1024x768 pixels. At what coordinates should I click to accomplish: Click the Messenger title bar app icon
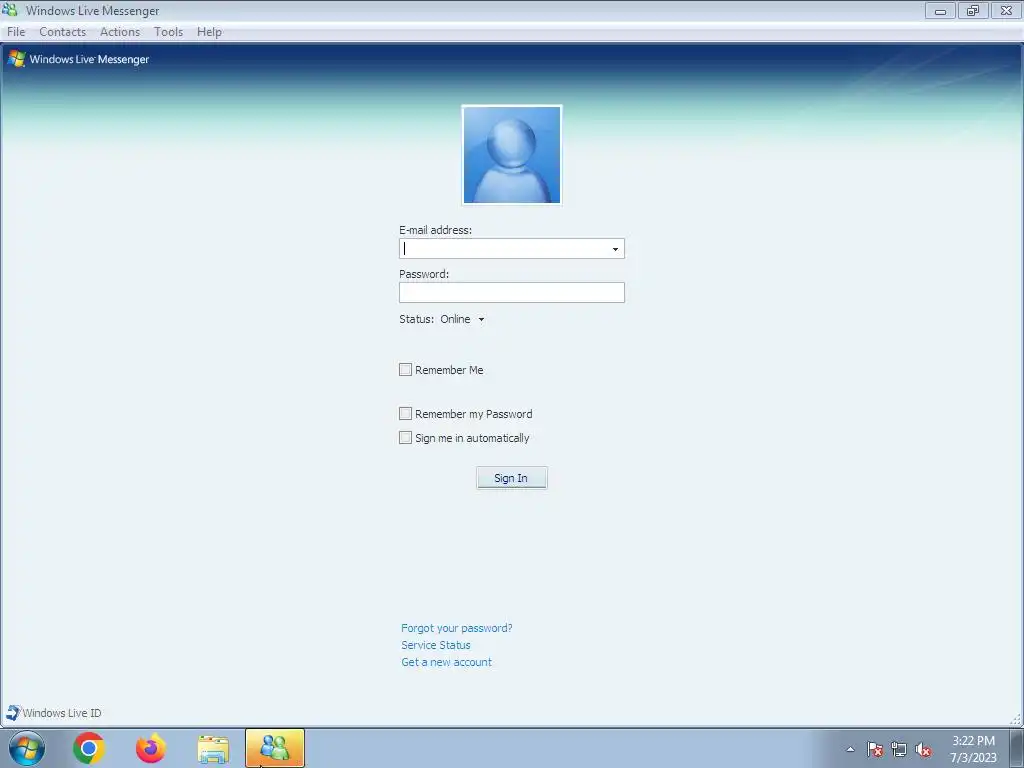coord(10,10)
